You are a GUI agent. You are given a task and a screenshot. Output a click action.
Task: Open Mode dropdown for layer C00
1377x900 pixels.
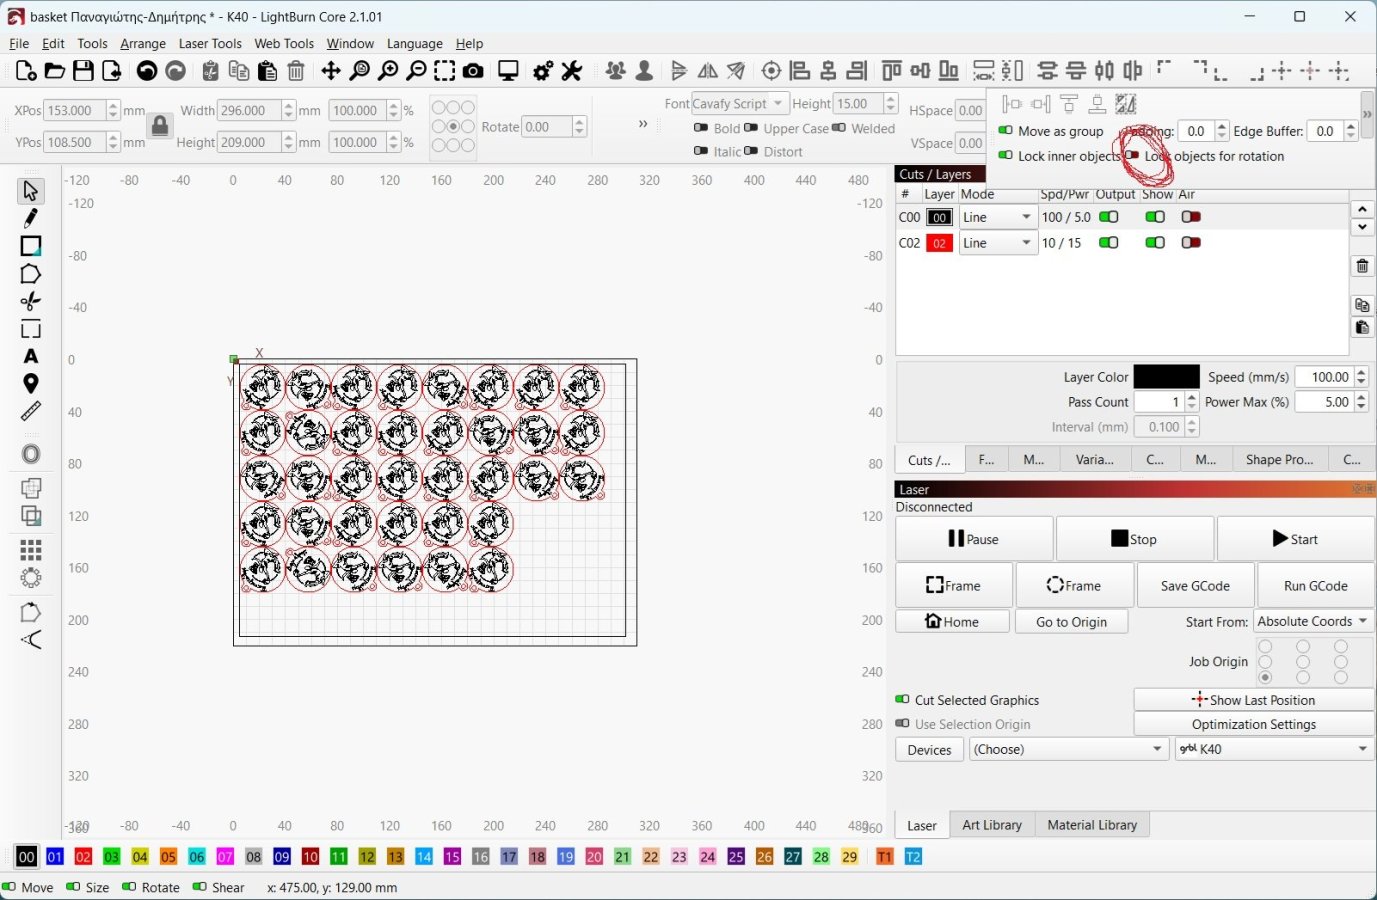click(998, 217)
